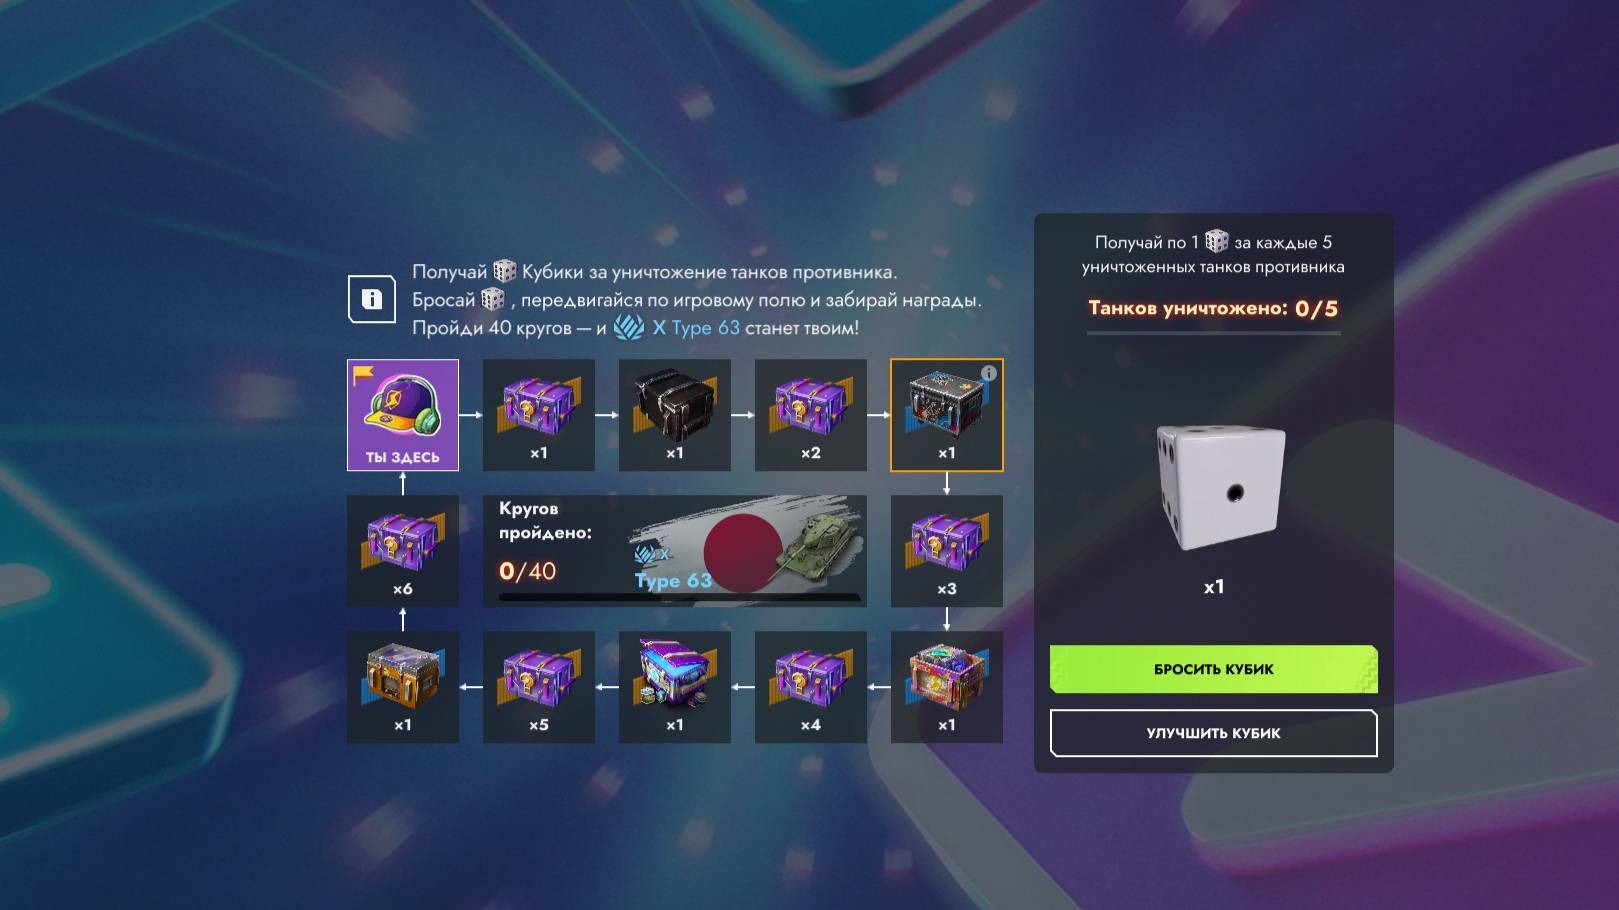The width and height of the screenshot is (1619, 910).
Task: Select the purple chest tile marked x4
Action: coord(811,687)
